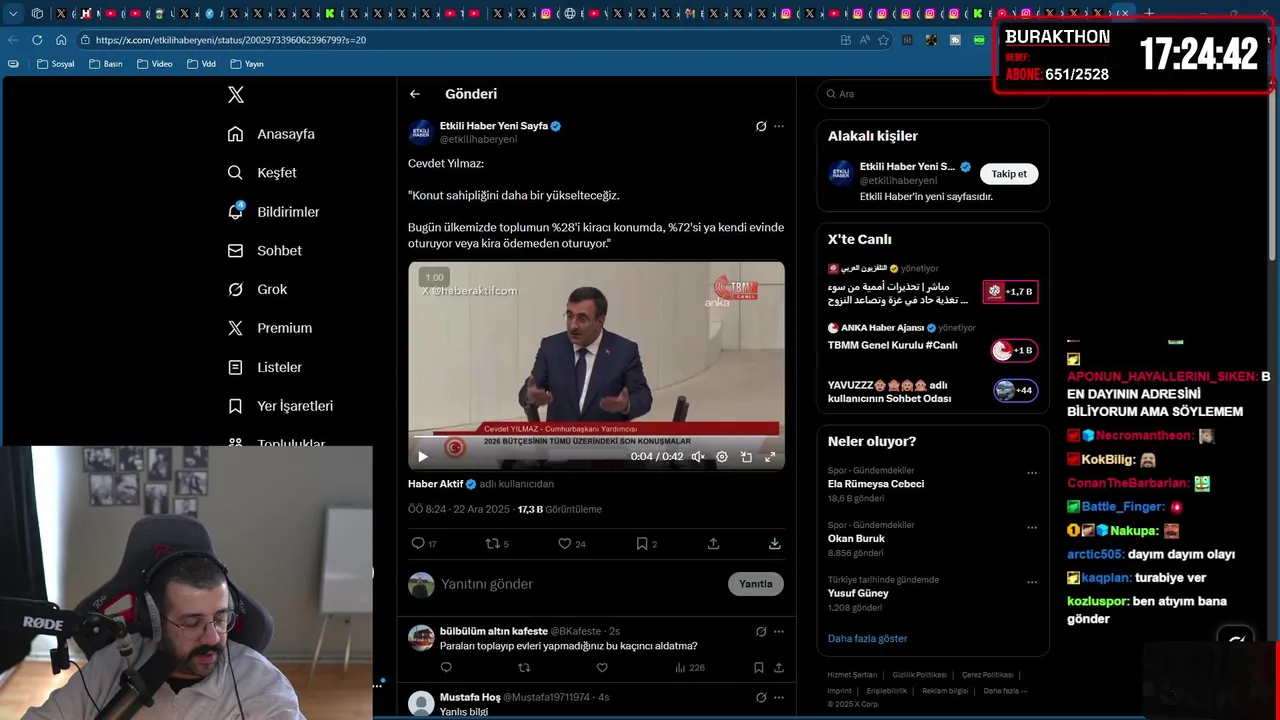Screen dimensions: 1280x720
Task: View analytics 226 on bülbülüm comment
Action: [x=690, y=668]
